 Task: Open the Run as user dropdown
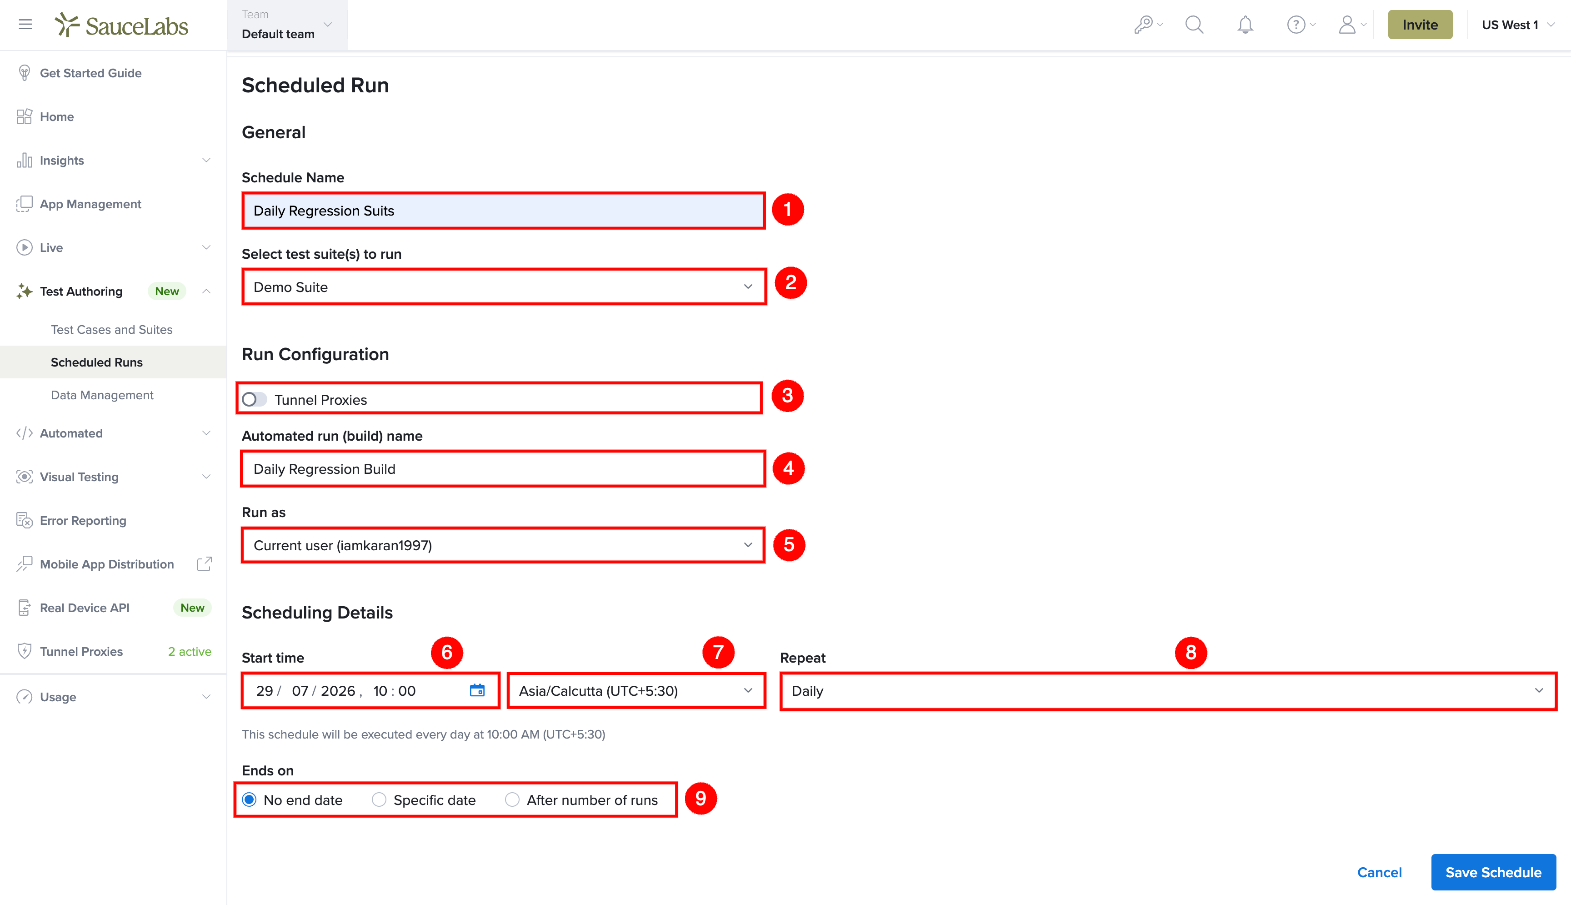[x=504, y=545]
